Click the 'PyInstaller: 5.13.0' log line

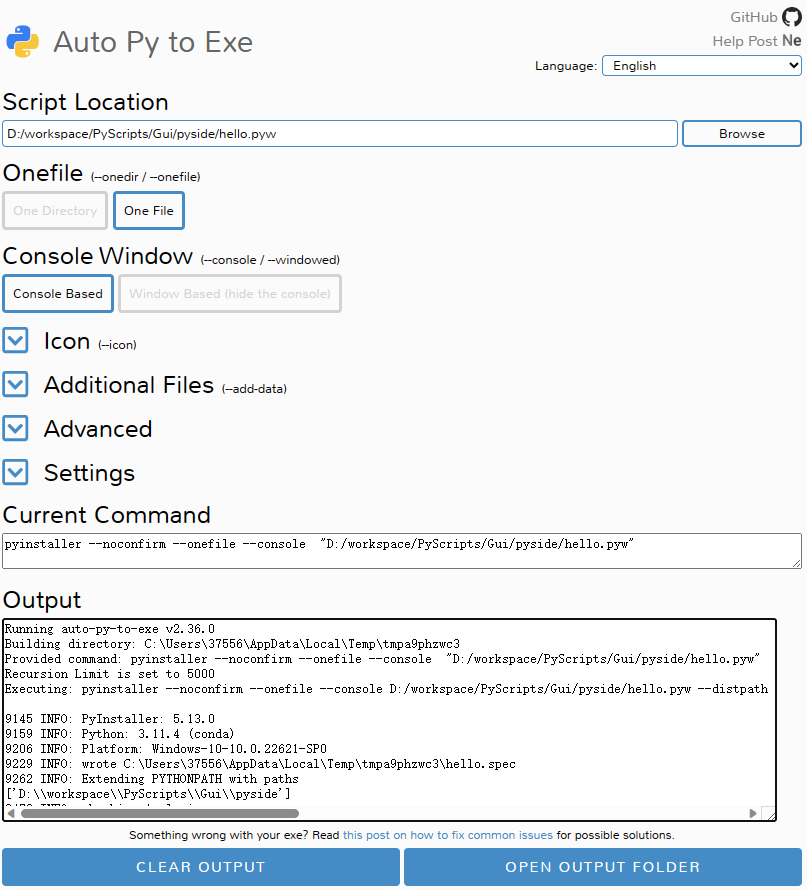coord(110,719)
